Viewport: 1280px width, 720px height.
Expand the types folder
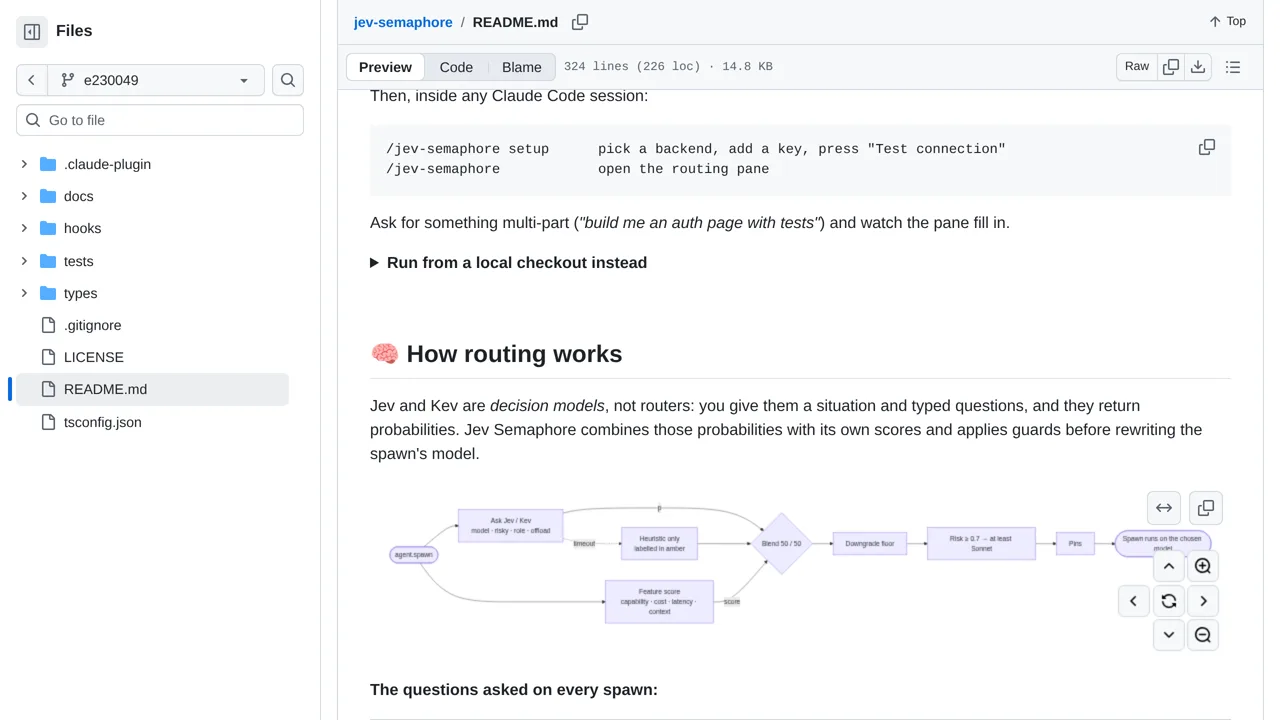click(x=24, y=293)
